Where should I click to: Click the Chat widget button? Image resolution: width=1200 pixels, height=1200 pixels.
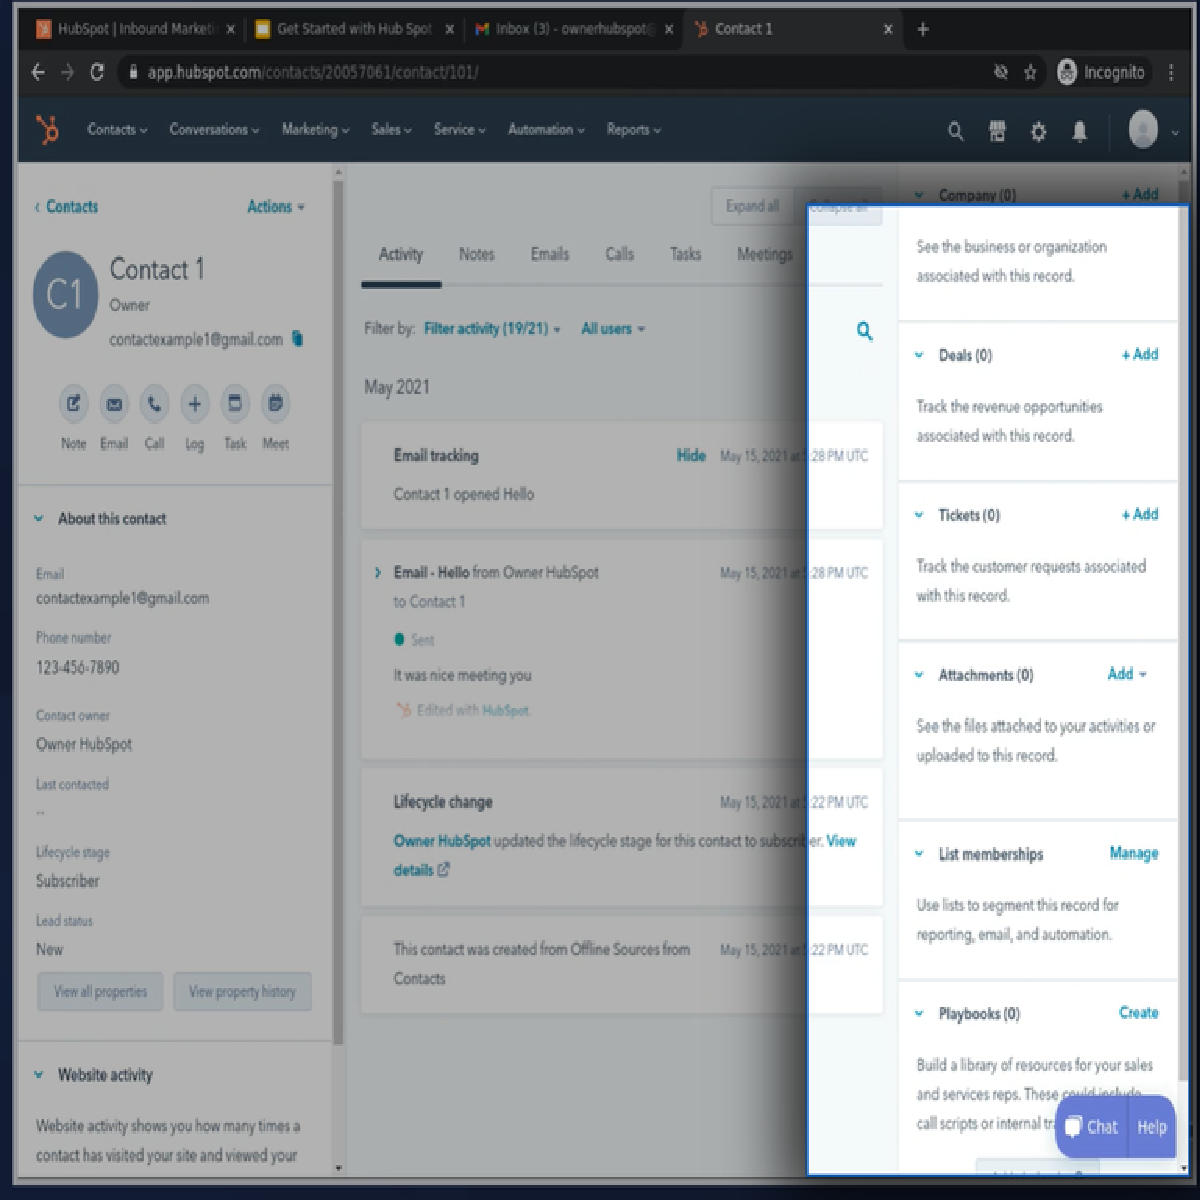1091,1127
